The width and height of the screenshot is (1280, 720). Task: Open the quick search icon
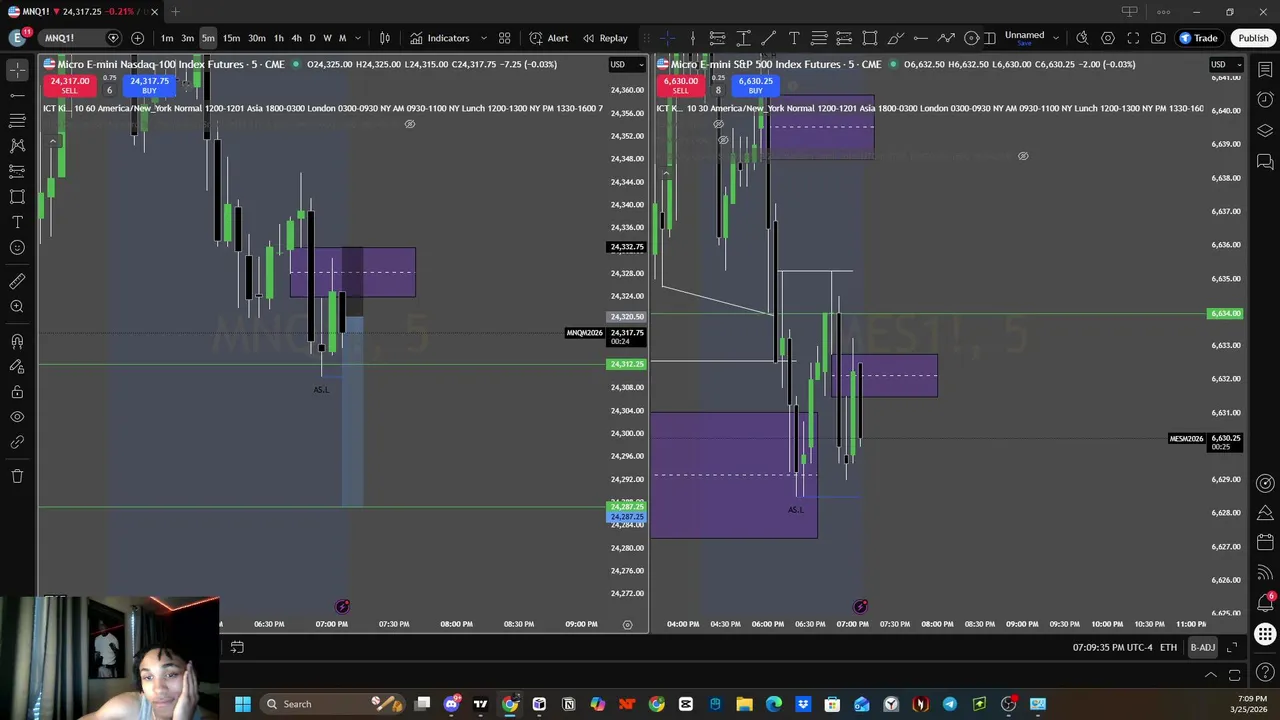point(1082,38)
